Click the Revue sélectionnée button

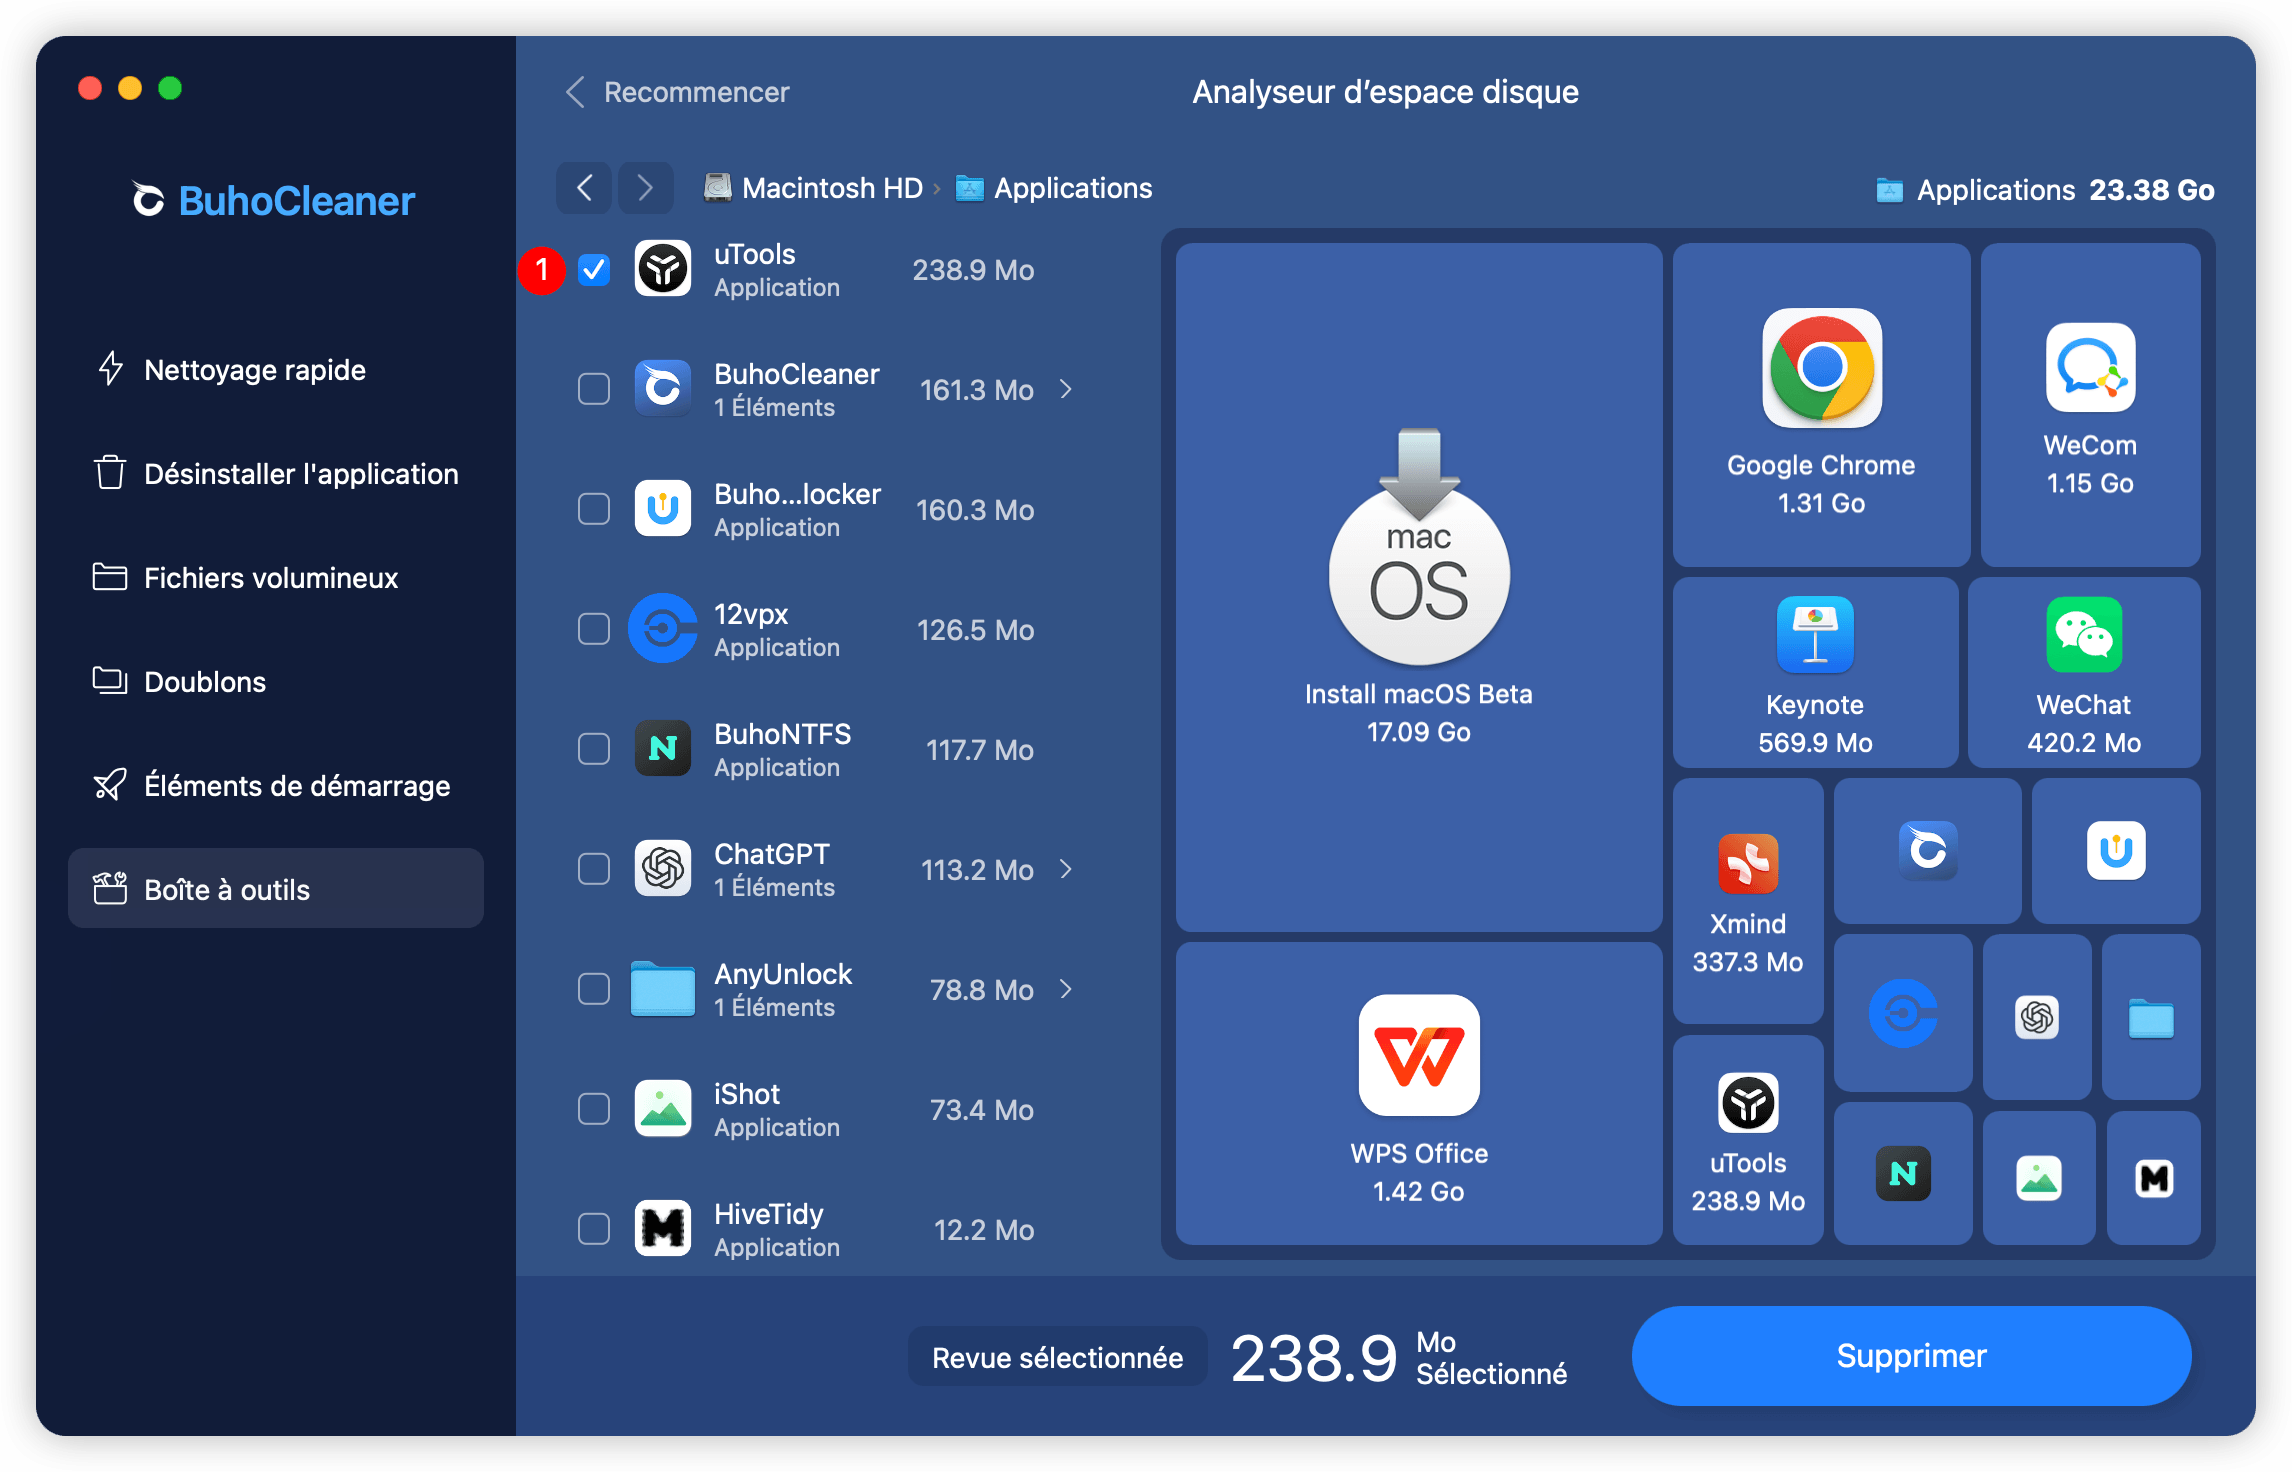pos(1057,1357)
